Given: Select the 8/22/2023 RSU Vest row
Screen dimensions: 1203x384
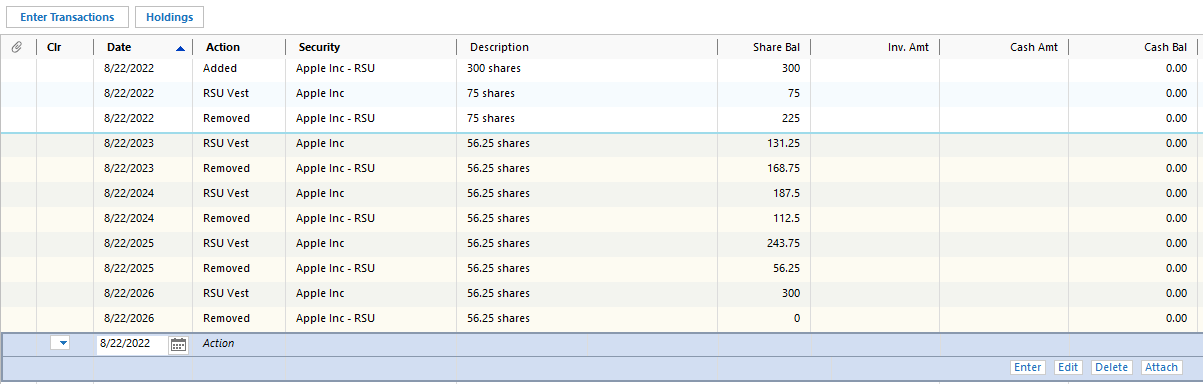Looking at the screenshot, I should 600,143.
